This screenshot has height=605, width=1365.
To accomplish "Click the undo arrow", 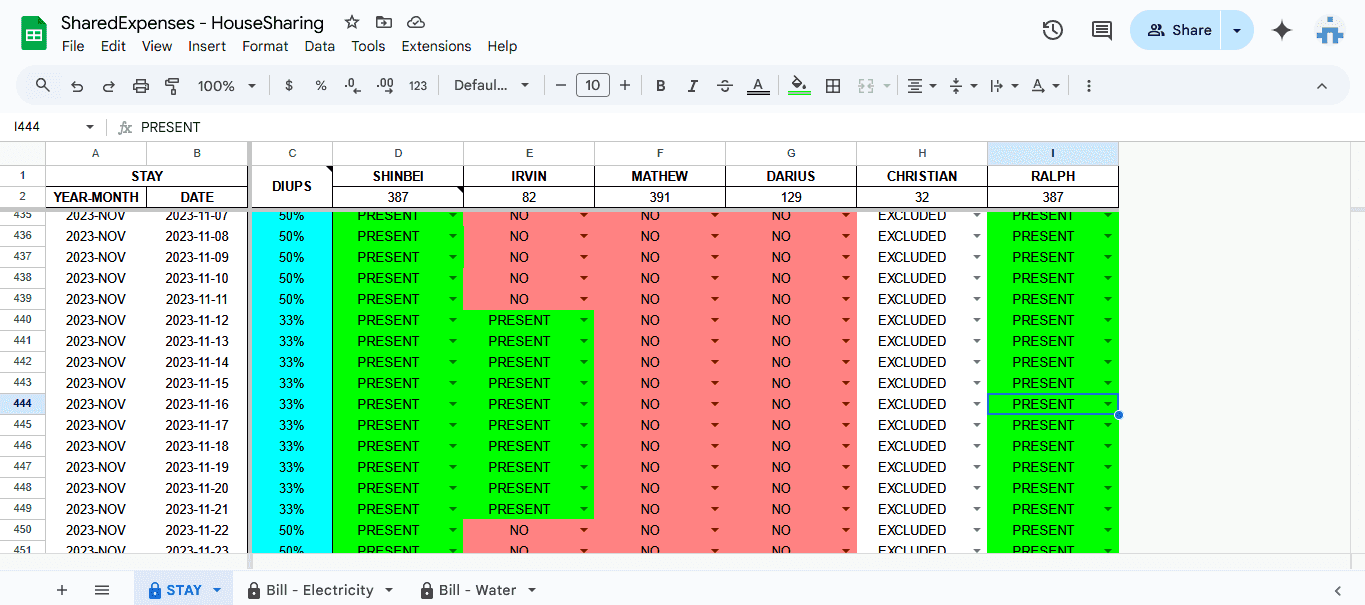I will coord(77,86).
